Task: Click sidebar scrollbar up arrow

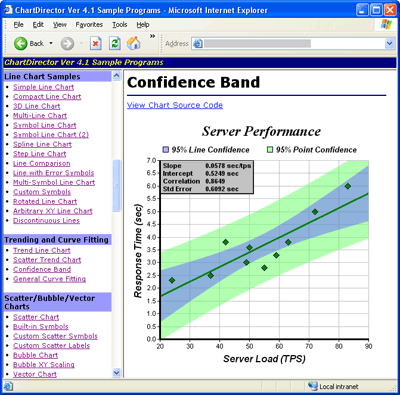Action: pyautogui.click(x=116, y=76)
